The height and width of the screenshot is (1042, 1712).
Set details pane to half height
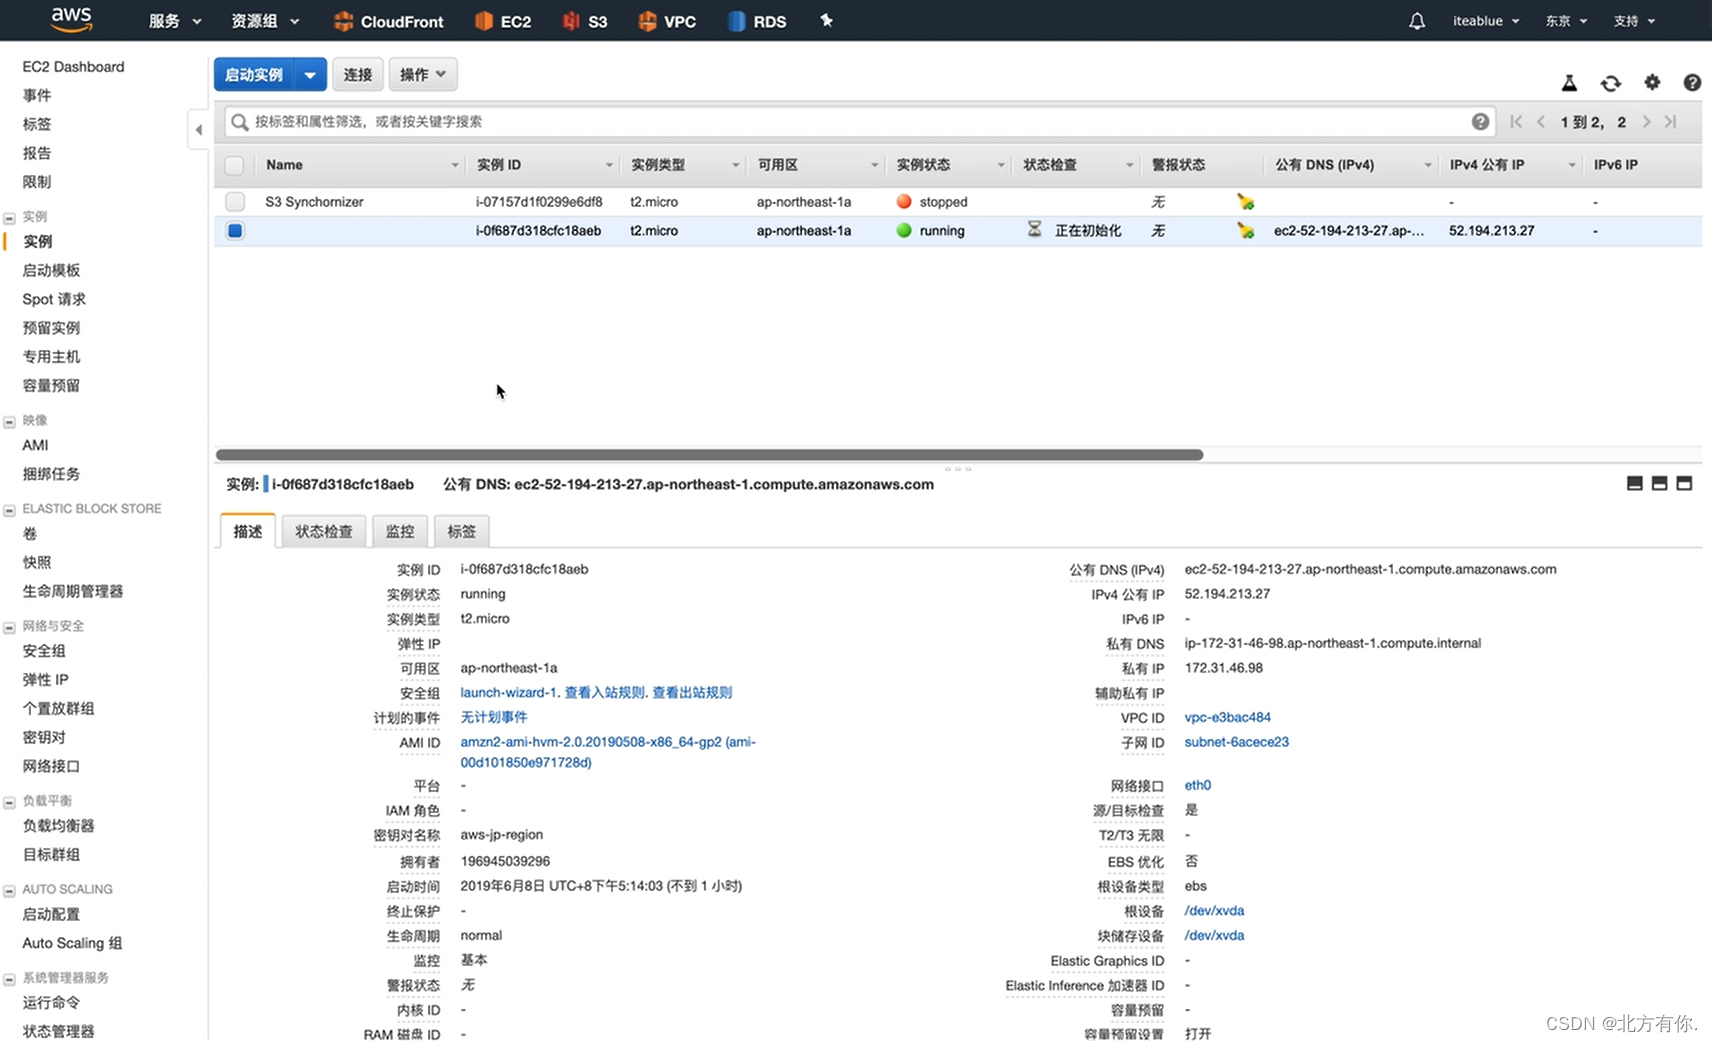tap(1660, 483)
